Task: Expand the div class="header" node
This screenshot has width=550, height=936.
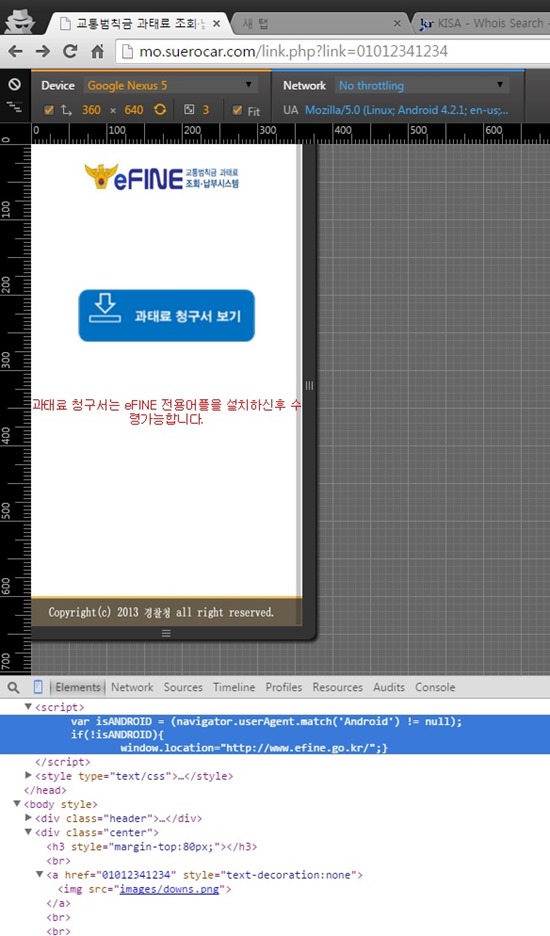Action: pos(28,818)
